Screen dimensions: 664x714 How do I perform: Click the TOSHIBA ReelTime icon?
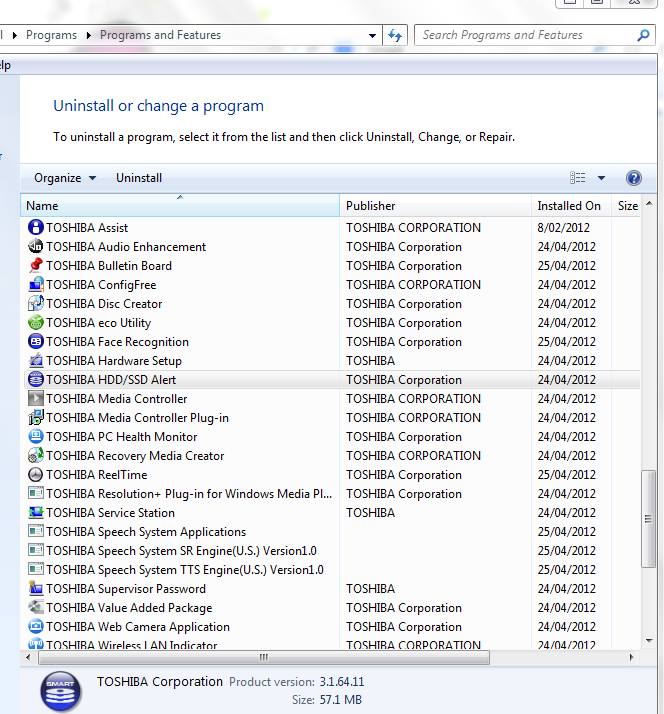36,475
